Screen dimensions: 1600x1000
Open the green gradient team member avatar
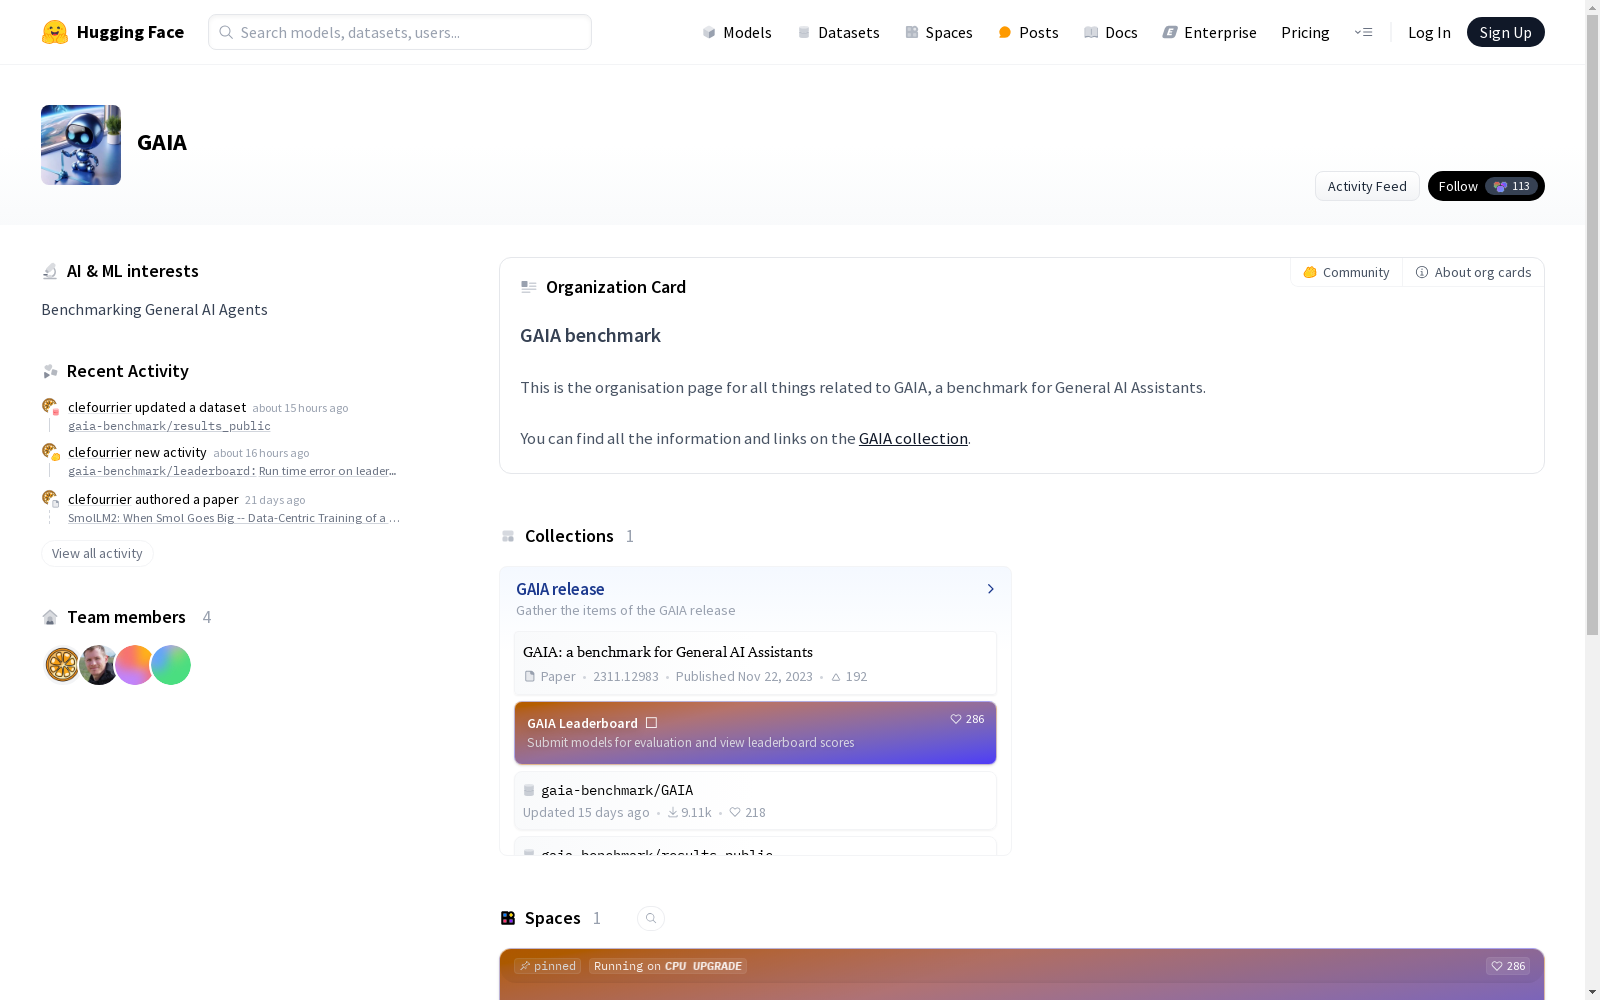(171, 665)
